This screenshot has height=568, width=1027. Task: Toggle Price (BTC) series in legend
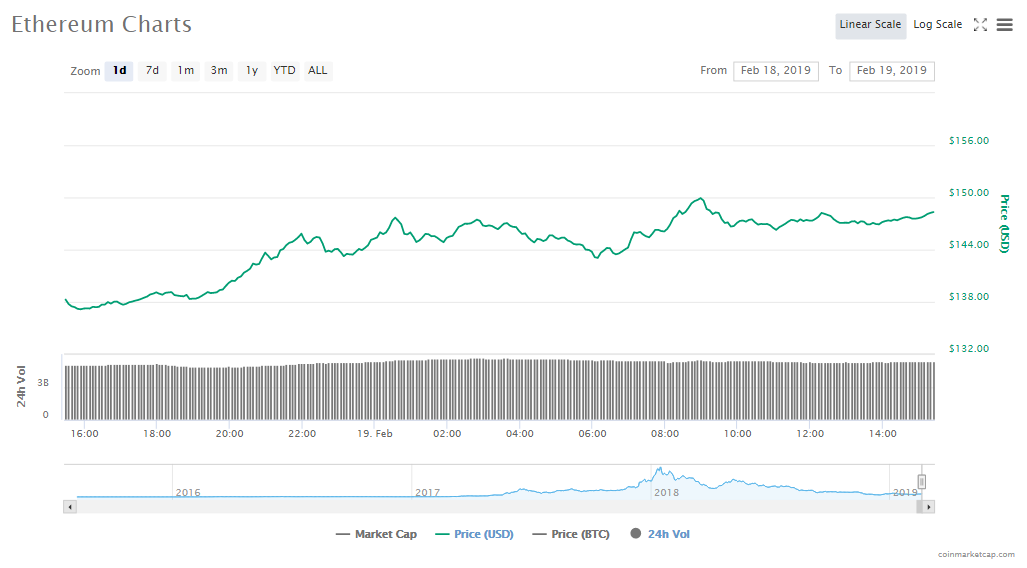(571, 534)
